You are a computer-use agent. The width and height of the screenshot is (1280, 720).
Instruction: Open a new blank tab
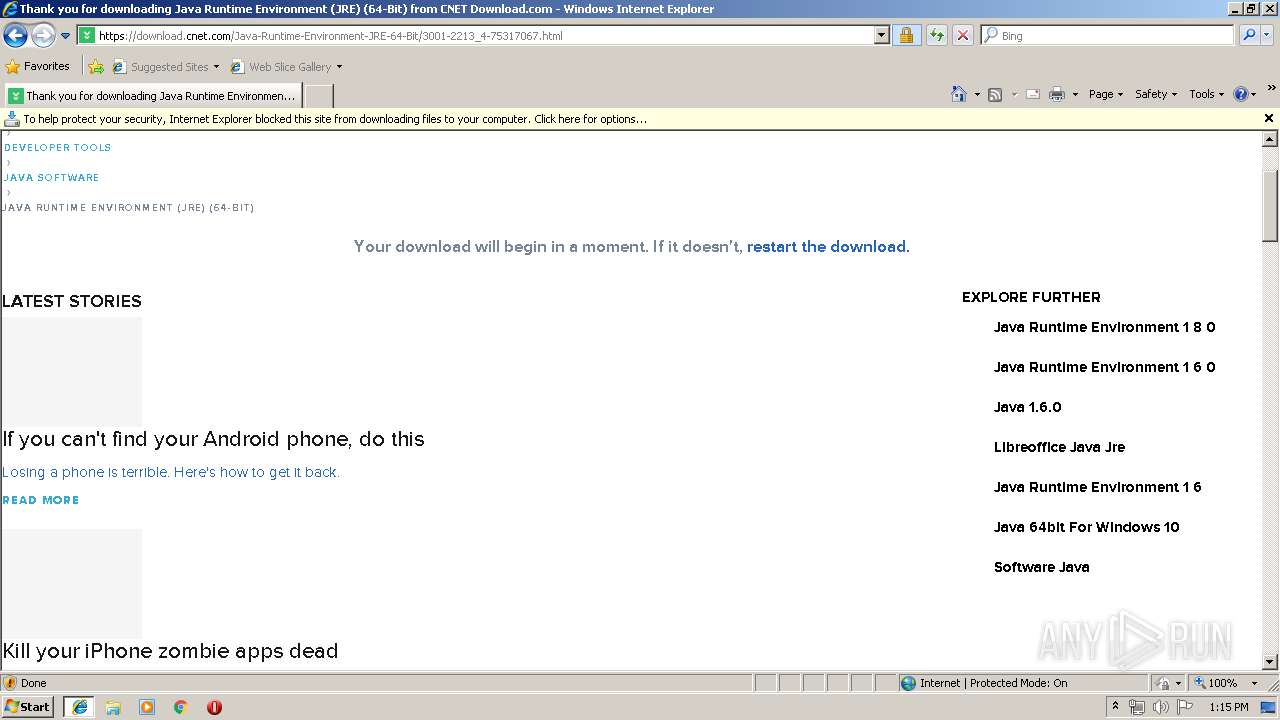pos(318,96)
